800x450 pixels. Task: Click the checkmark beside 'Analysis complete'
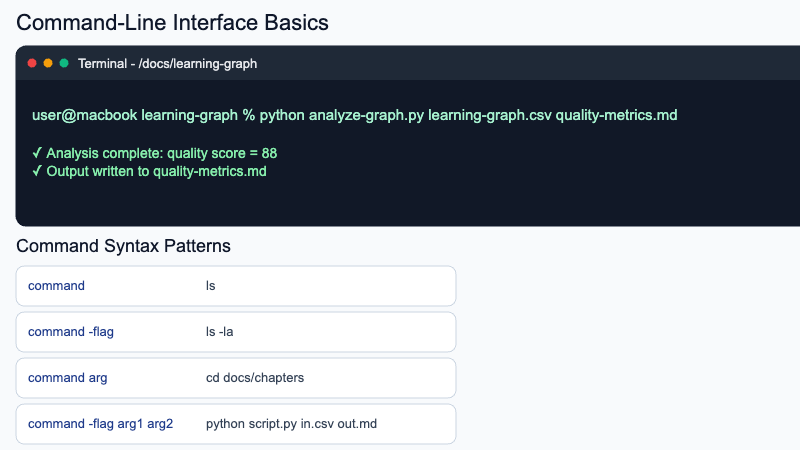(37, 154)
